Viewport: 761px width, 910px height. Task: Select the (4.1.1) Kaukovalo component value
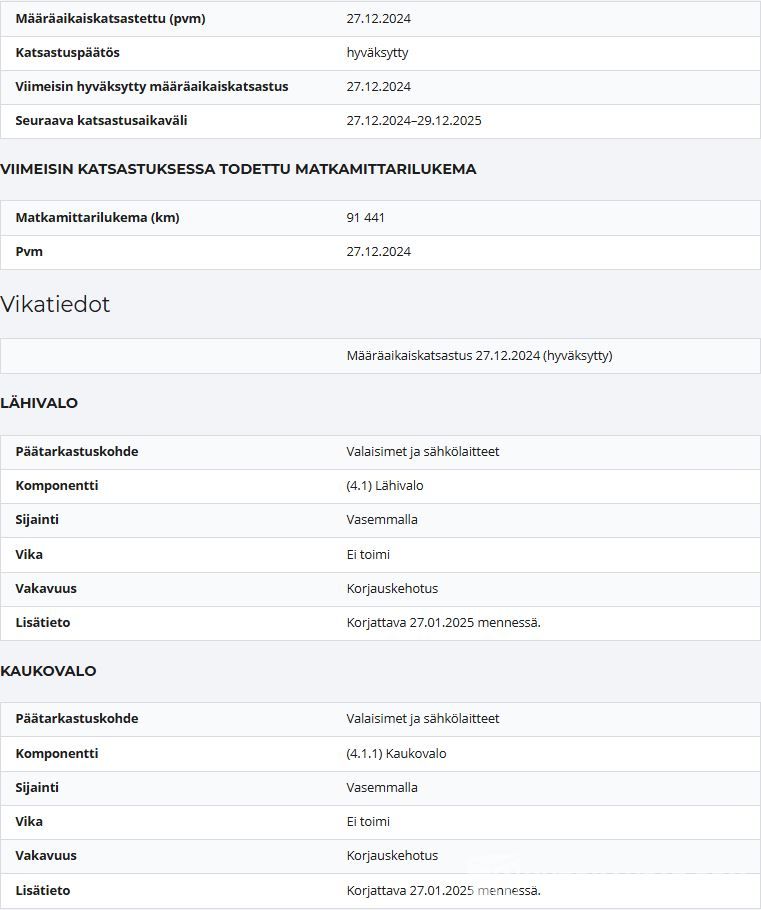coord(396,754)
